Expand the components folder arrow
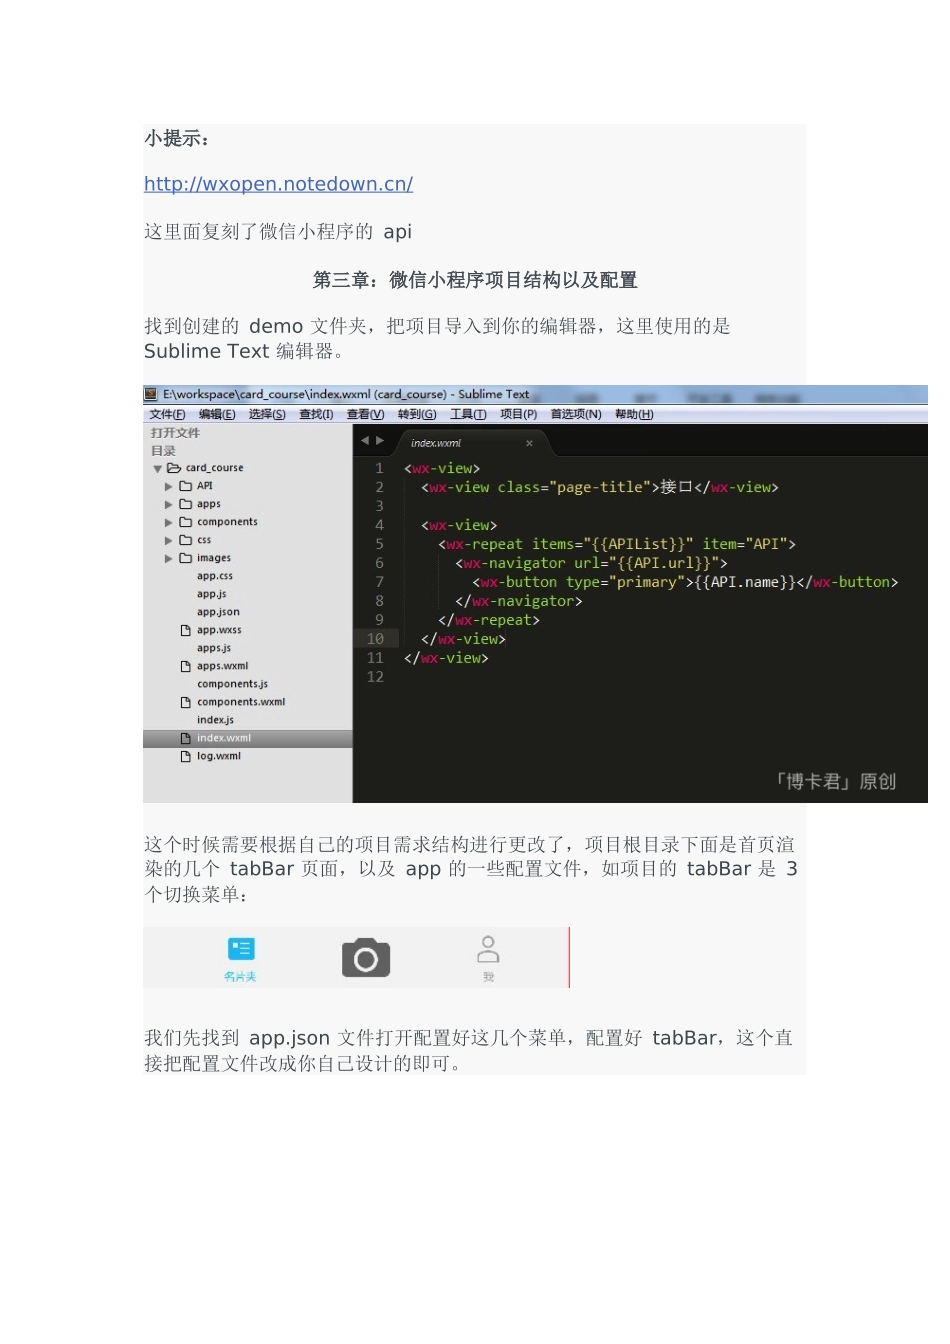The height and width of the screenshot is (1344, 950). click(169, 523)
